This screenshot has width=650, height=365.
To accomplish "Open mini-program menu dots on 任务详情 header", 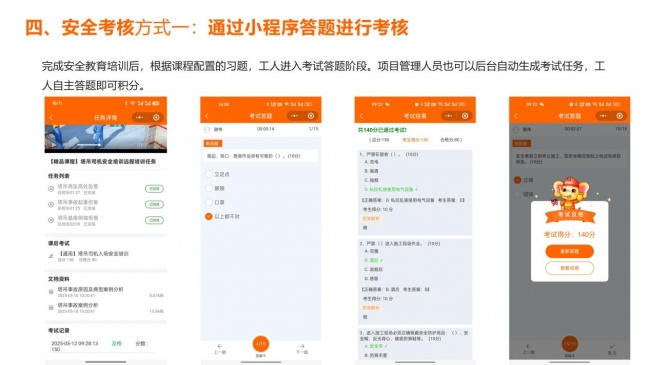I will tap(140, 117).
